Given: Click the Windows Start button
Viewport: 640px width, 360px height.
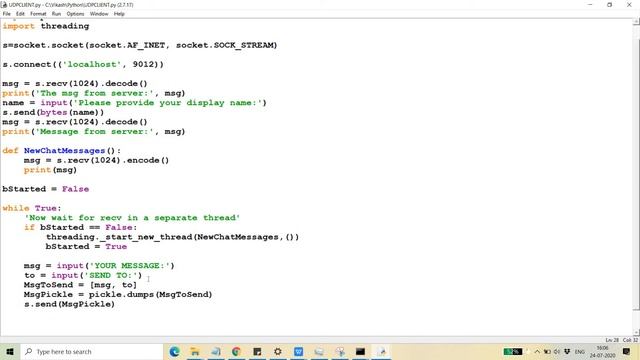Looking at the screenshot, I should (10, 351).
